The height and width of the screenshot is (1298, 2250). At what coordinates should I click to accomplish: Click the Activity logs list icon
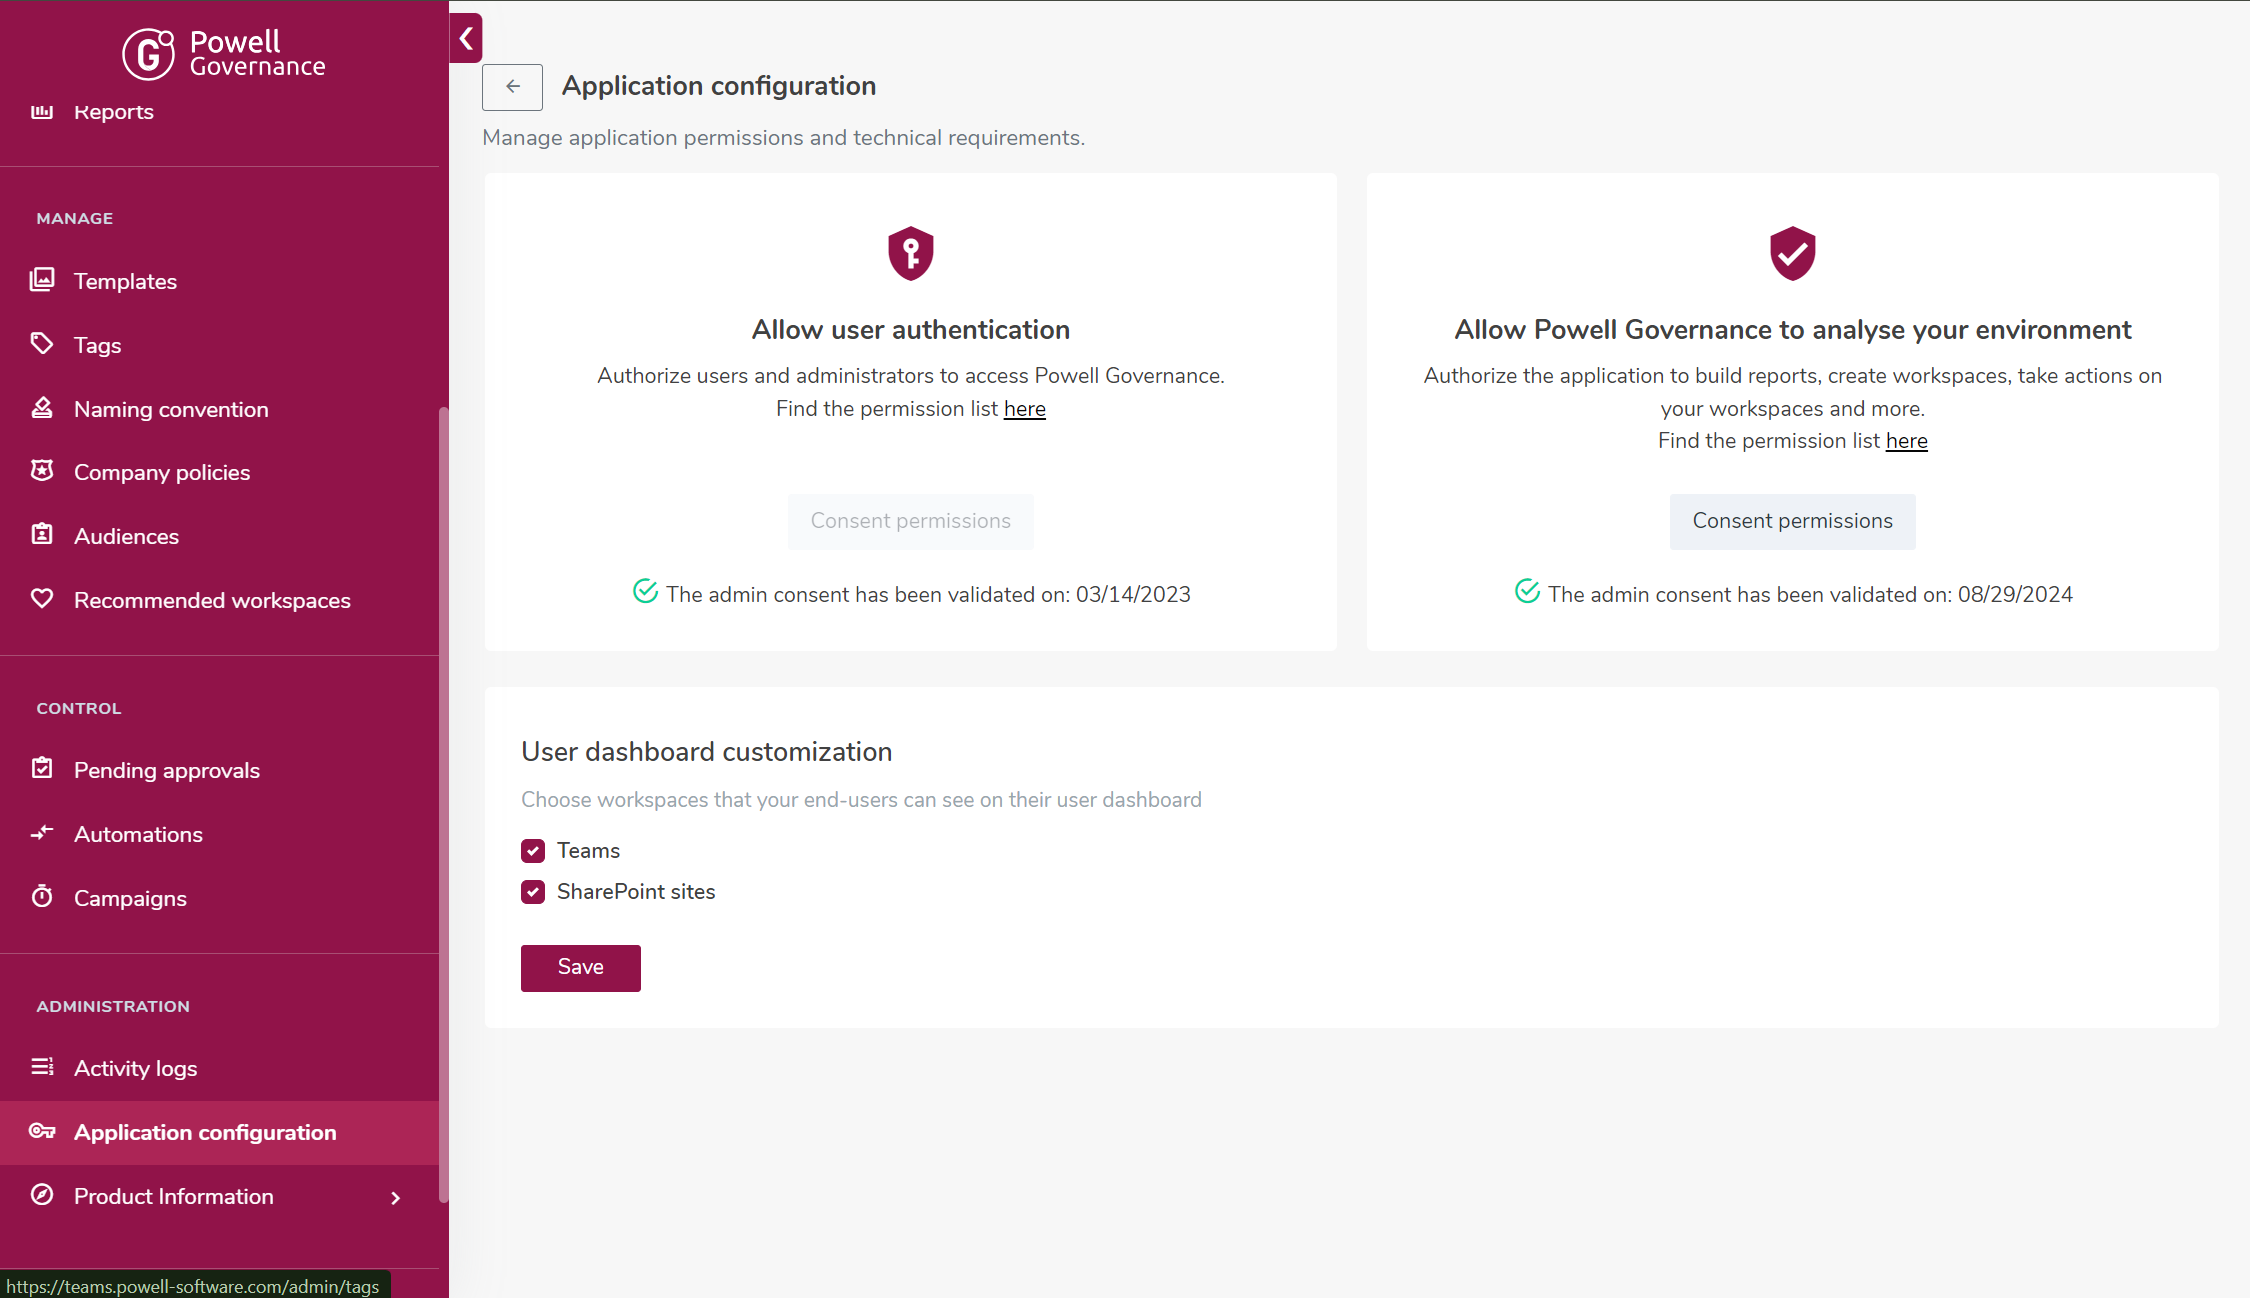(x=42, y=1067)
